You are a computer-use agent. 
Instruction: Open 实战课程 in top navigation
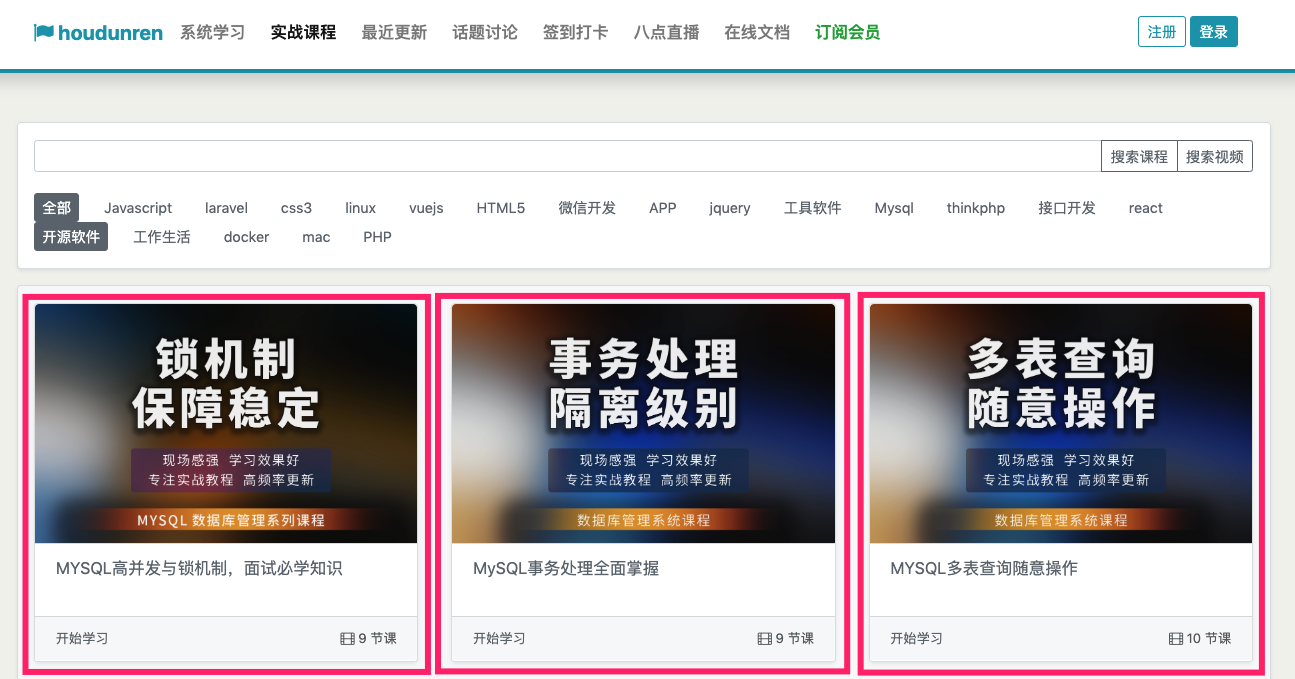303,32
